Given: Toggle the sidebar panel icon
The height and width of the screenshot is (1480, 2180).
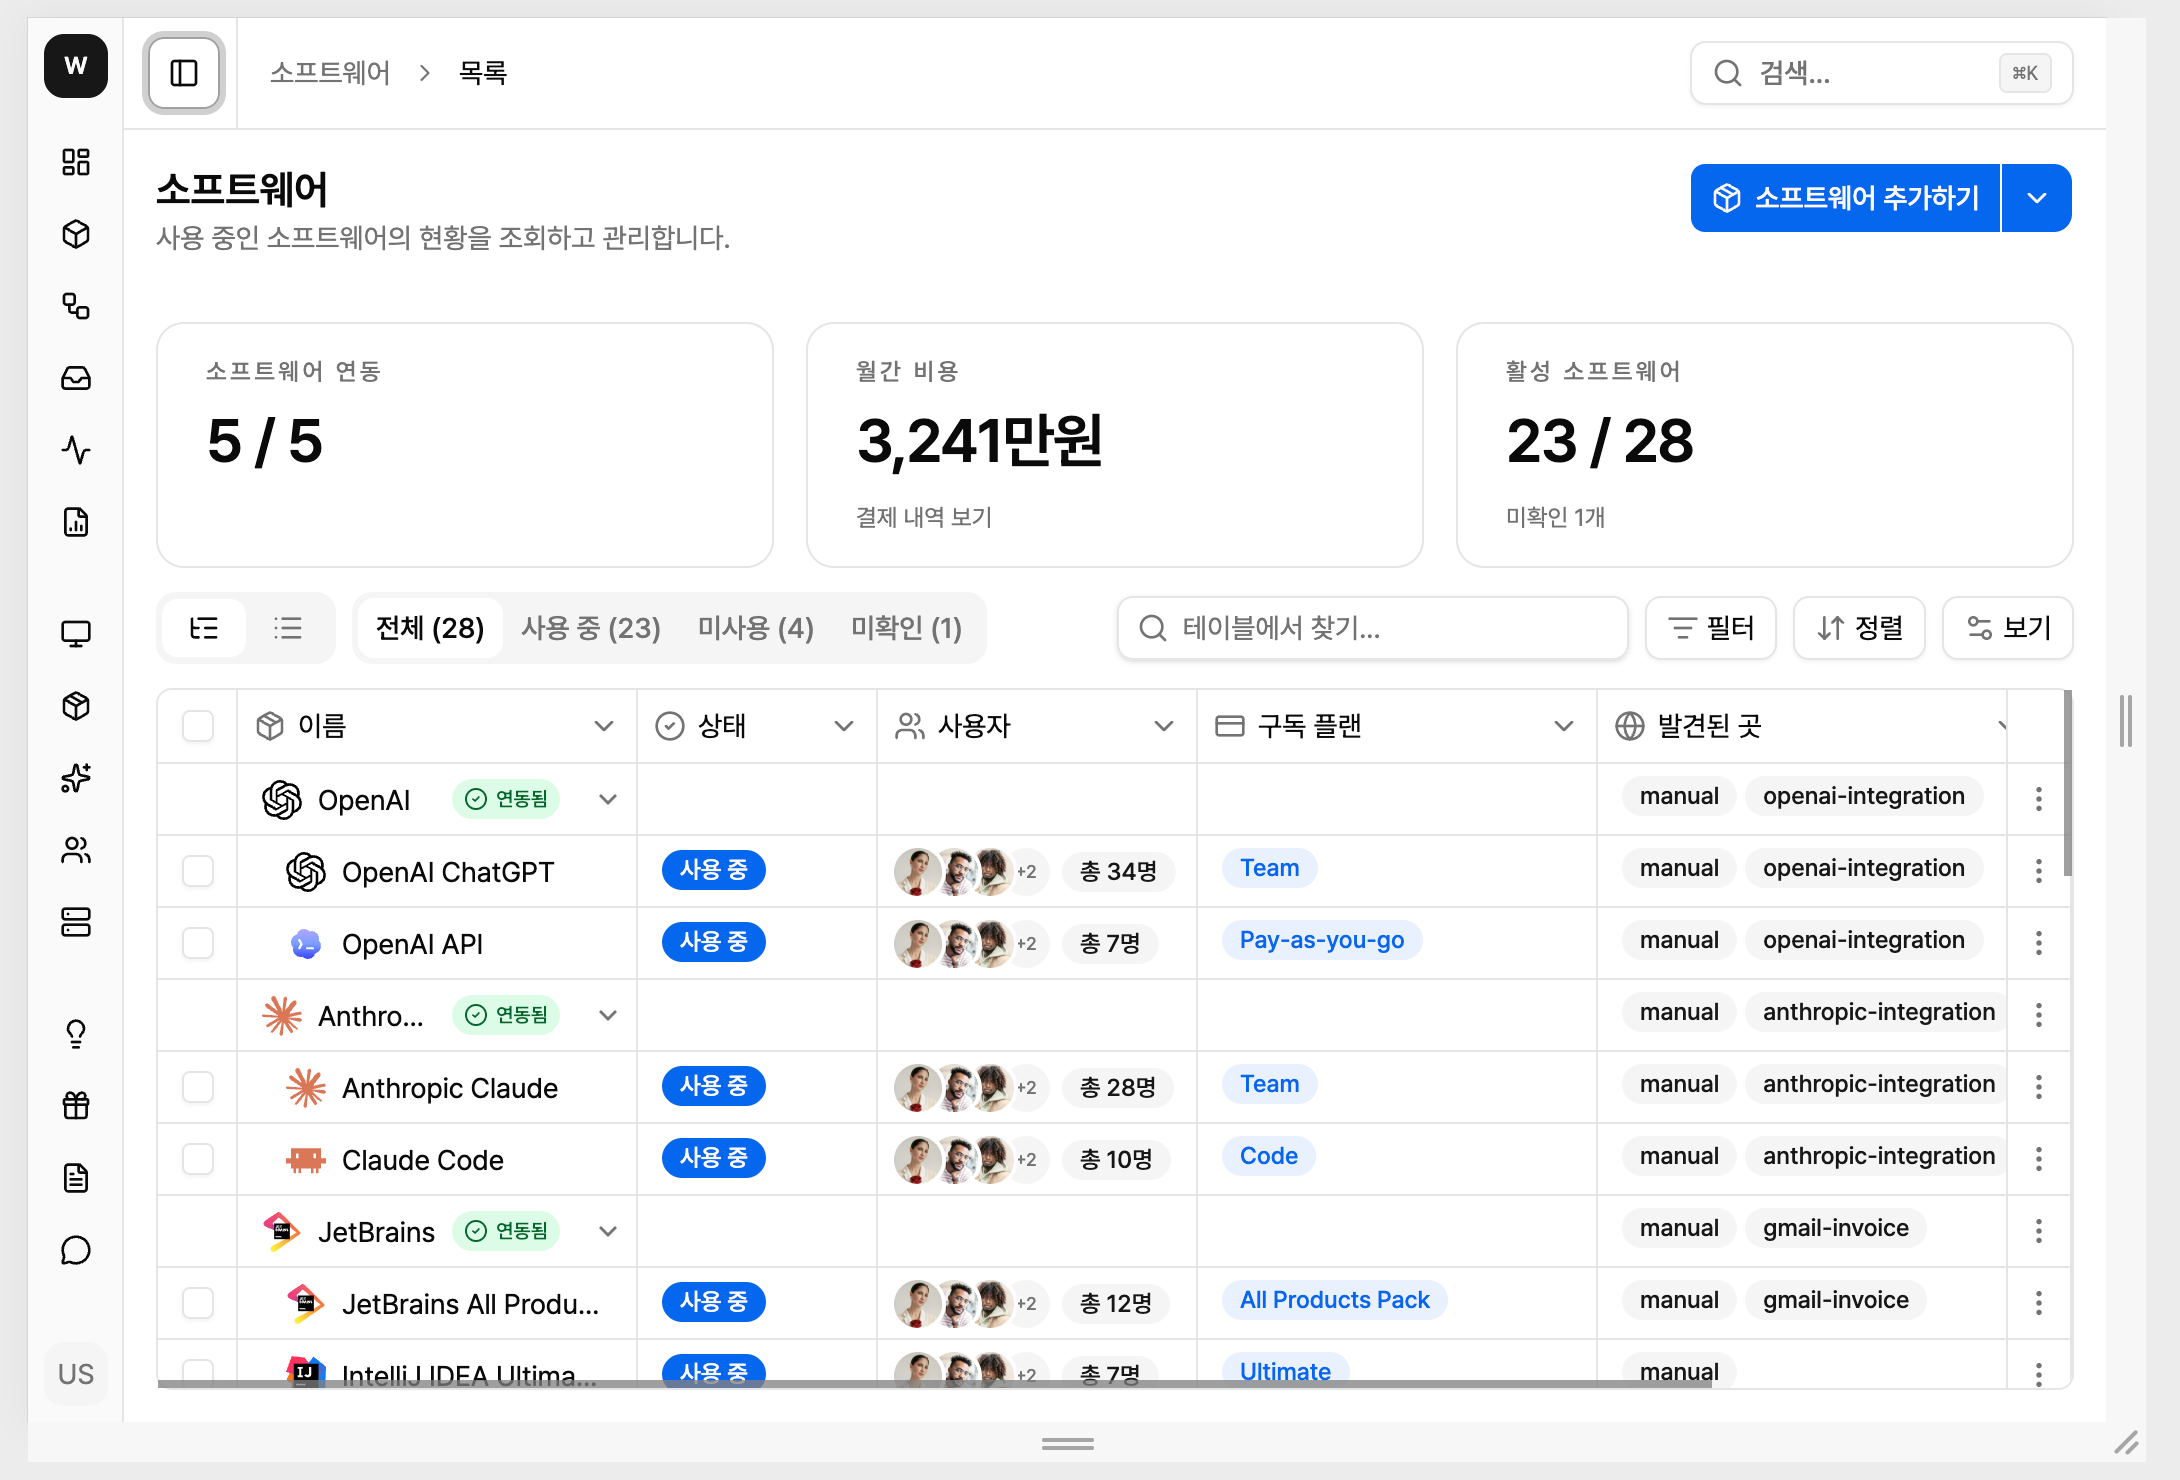Looking at the screenshot, I should (x=184, y=73).
